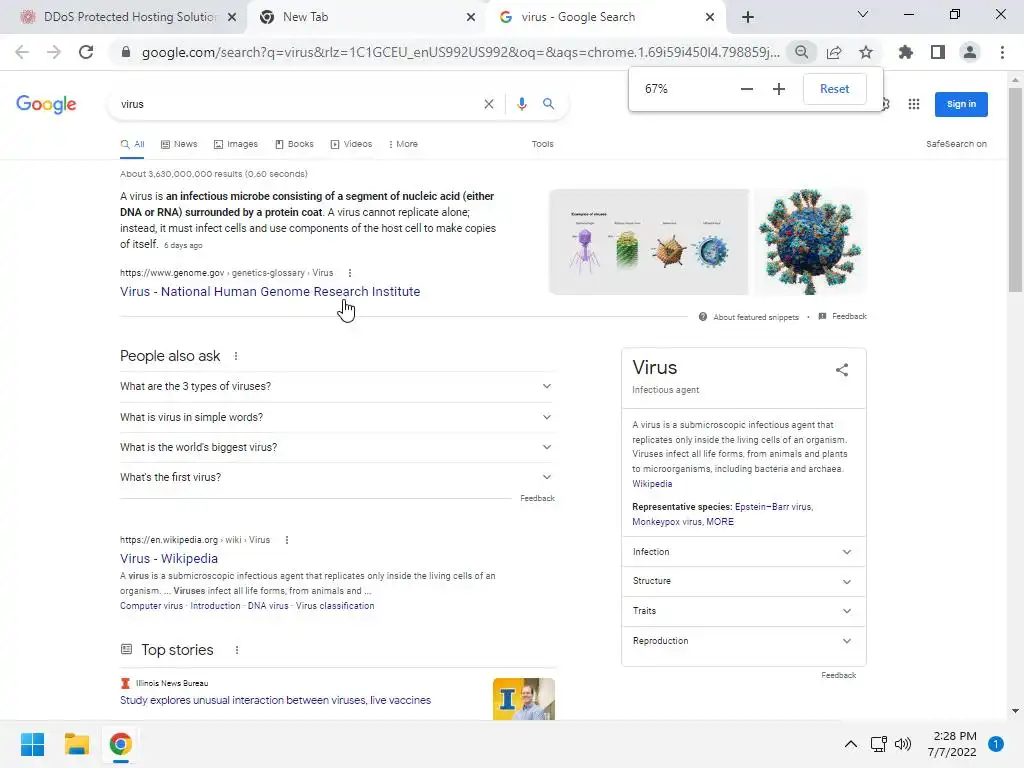
Task: Start voice search with the microphone
Action: tap(521, 104)
